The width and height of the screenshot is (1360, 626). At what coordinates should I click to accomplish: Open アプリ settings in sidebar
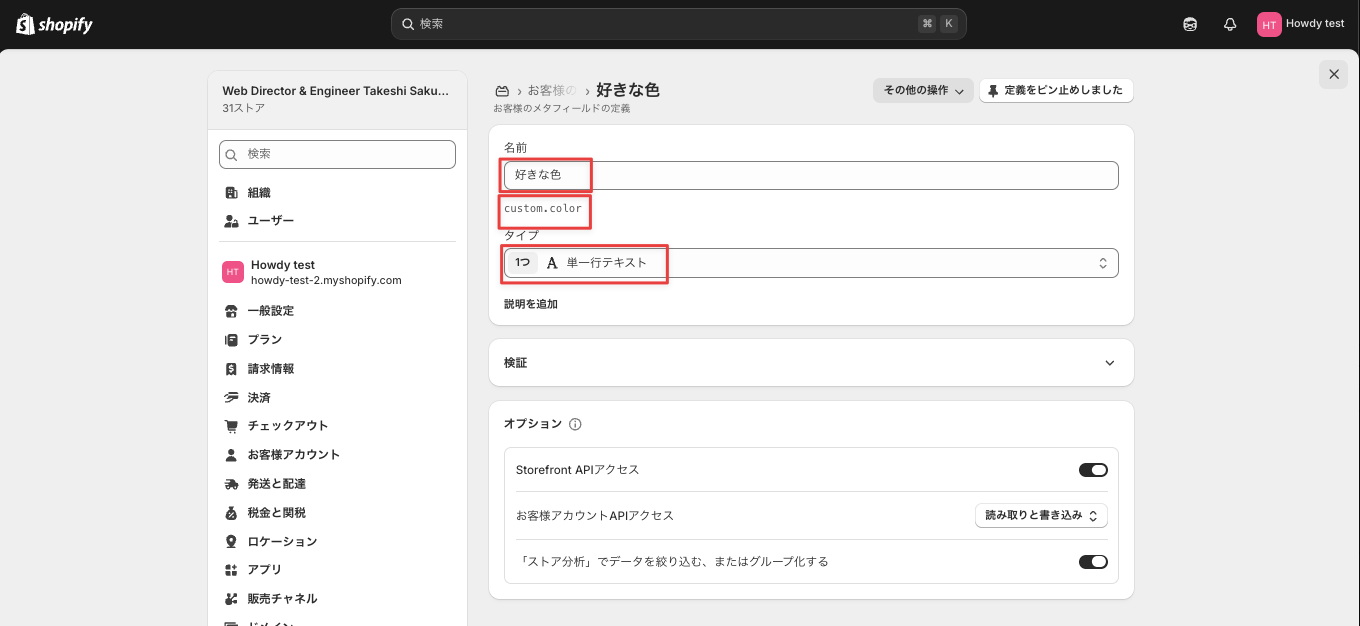click(265, 569)
